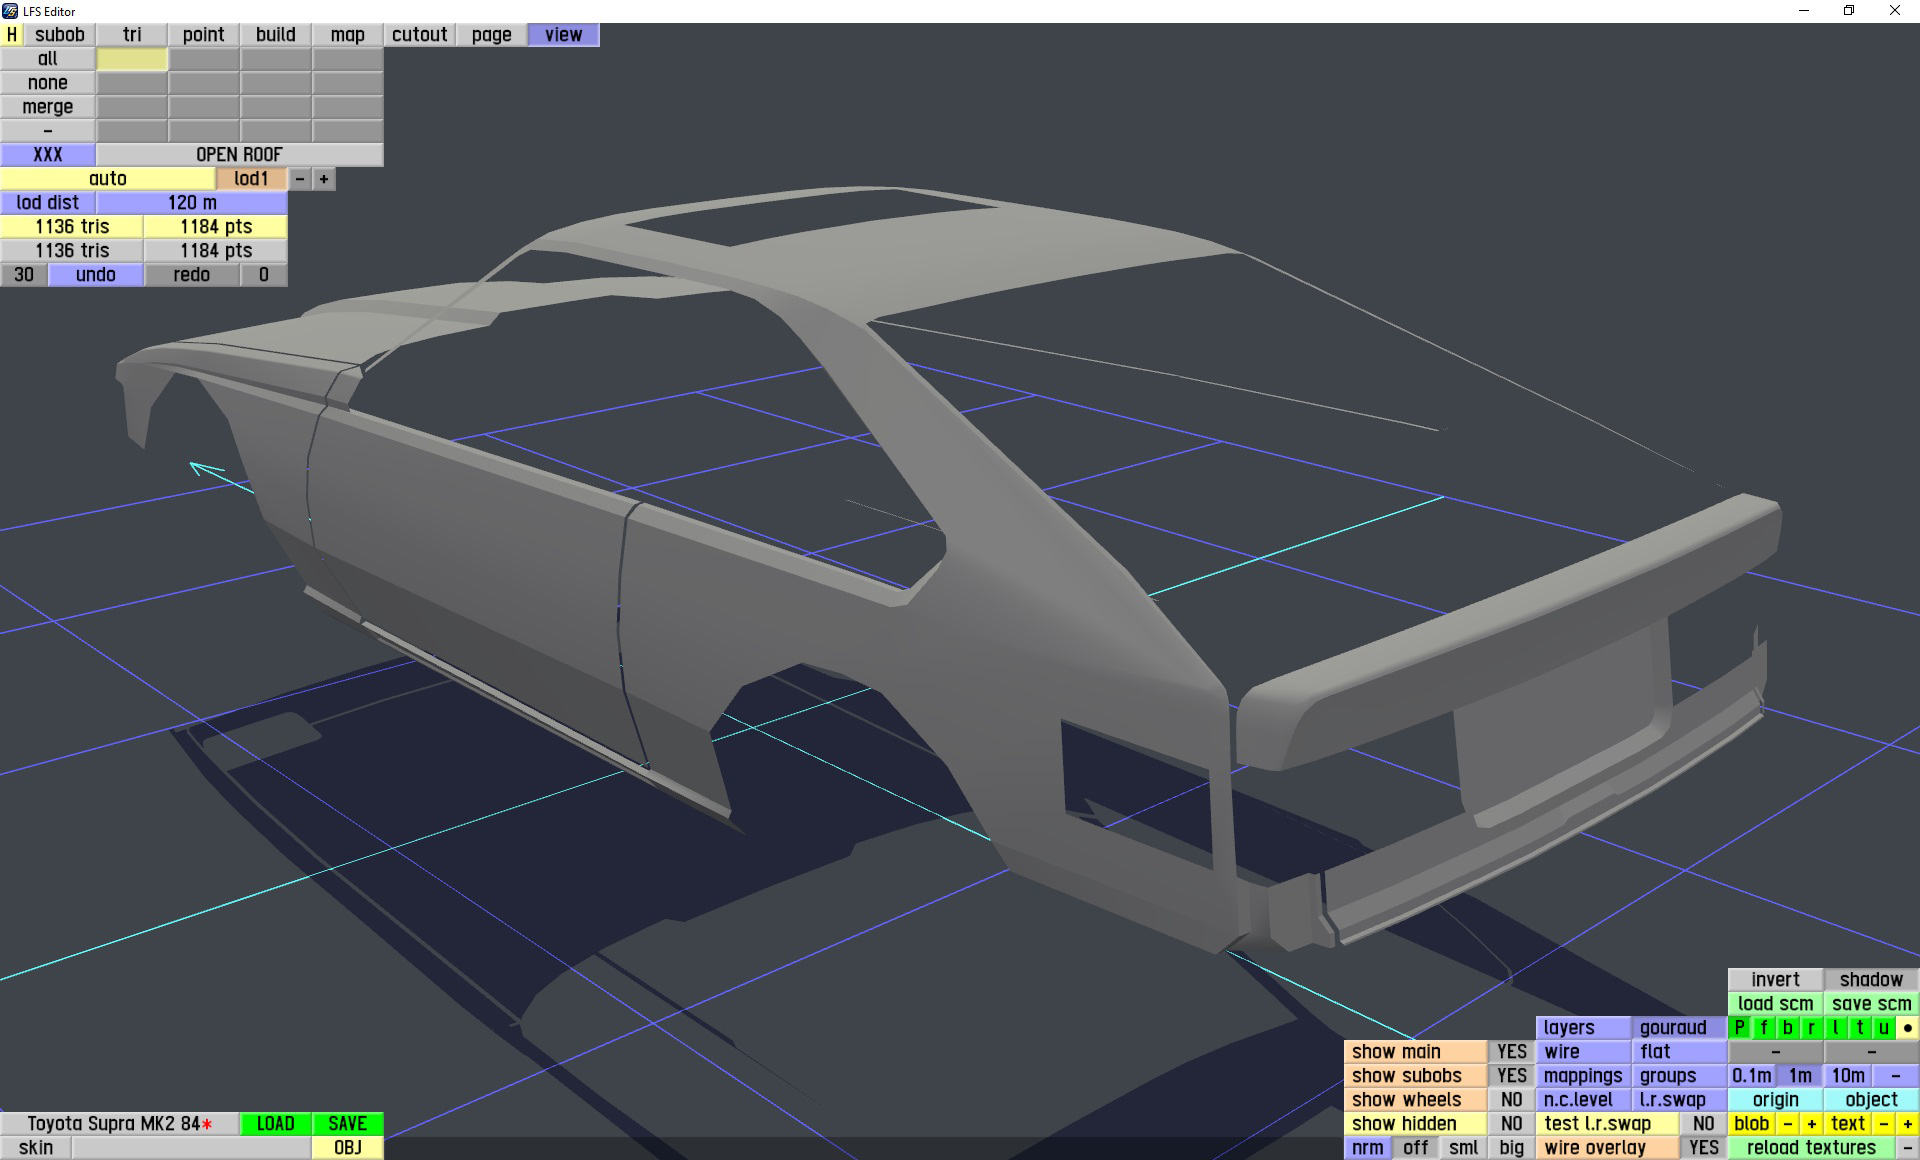Screen dimensions: 1920x1160
Task: Select the t top view button
Action: click(x=1860, y=1028)
